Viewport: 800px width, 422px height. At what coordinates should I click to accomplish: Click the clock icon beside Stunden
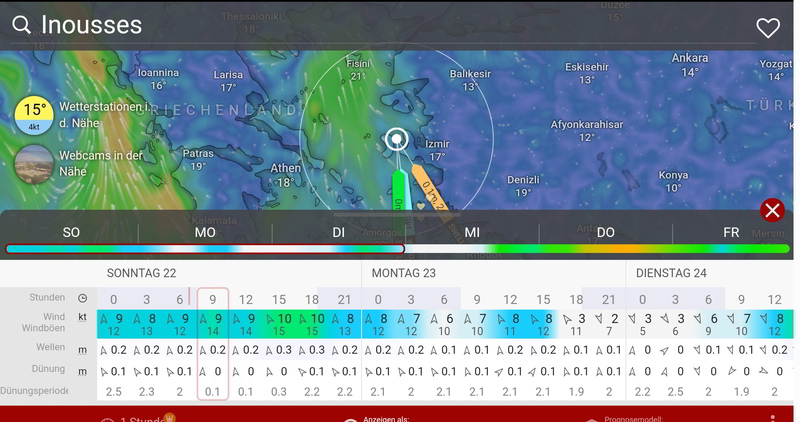click(82, 298)
